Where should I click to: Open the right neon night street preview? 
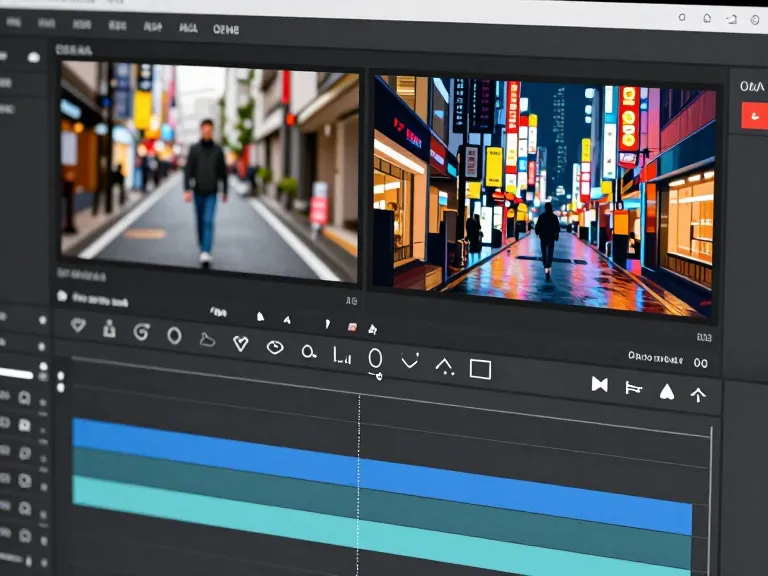pyautogui.click(x=544, y=196)
